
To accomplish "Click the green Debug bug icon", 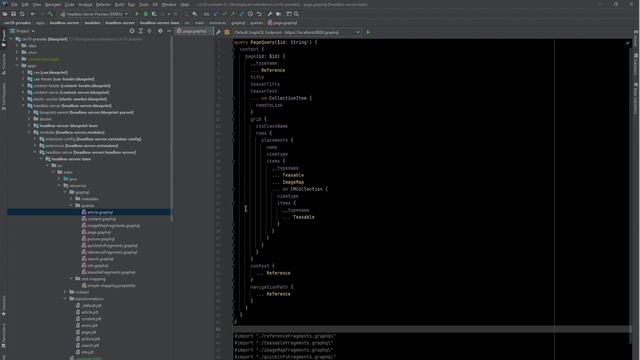I will [146, 14].
